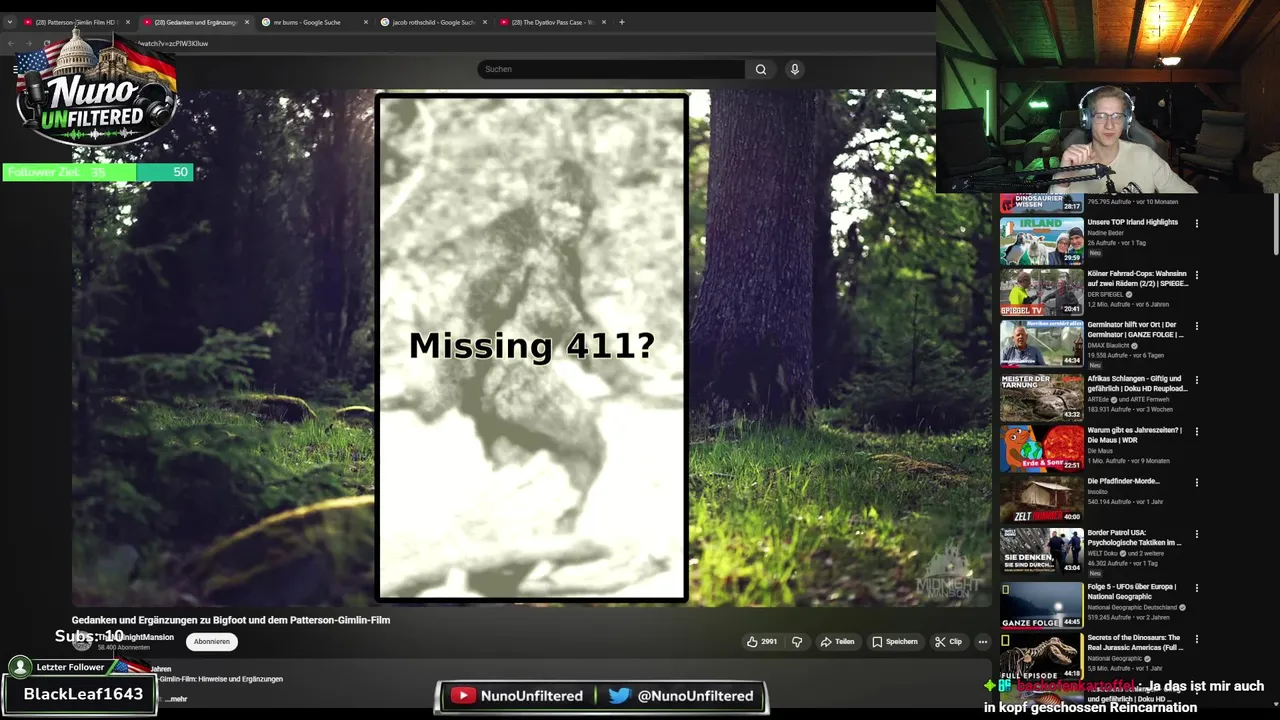This screenshot has height=720, width=1280.
Task: Open Kölner Fahrrad-Cops SPIEGEL TV thumbnail
Action: click(1041, 292)
